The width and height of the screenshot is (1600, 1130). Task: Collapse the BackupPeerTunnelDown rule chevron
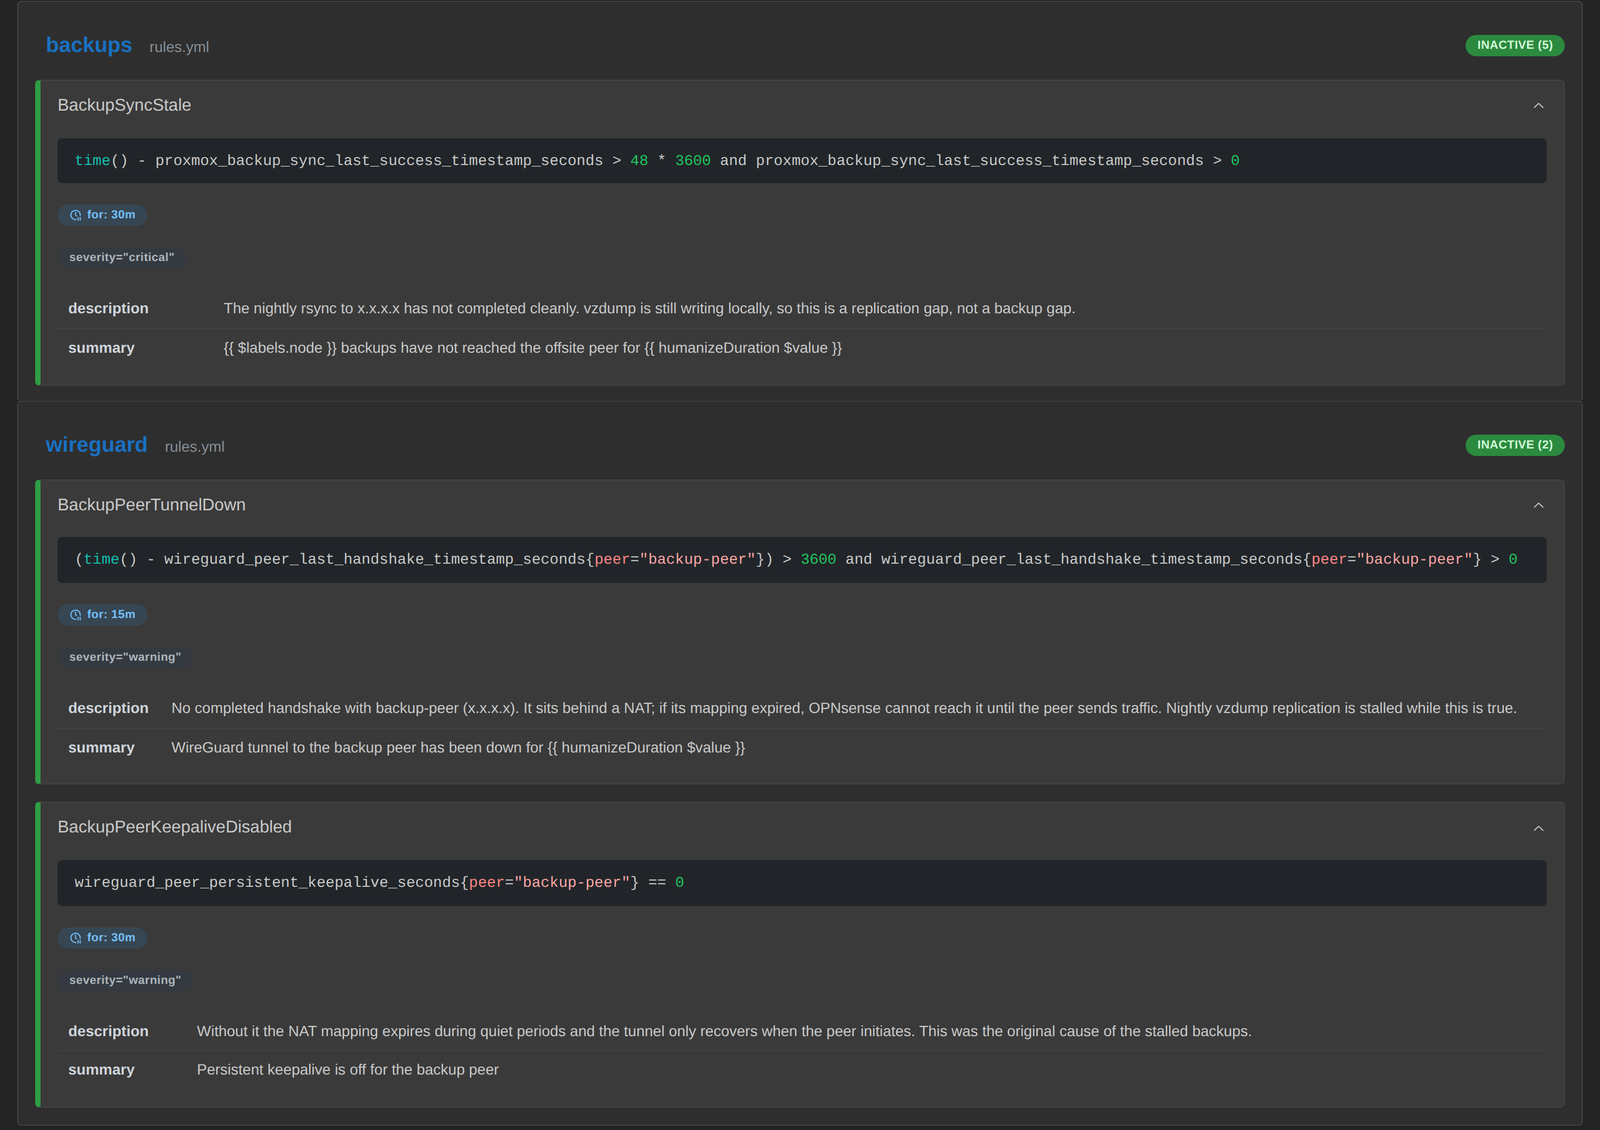[1538, 506]
